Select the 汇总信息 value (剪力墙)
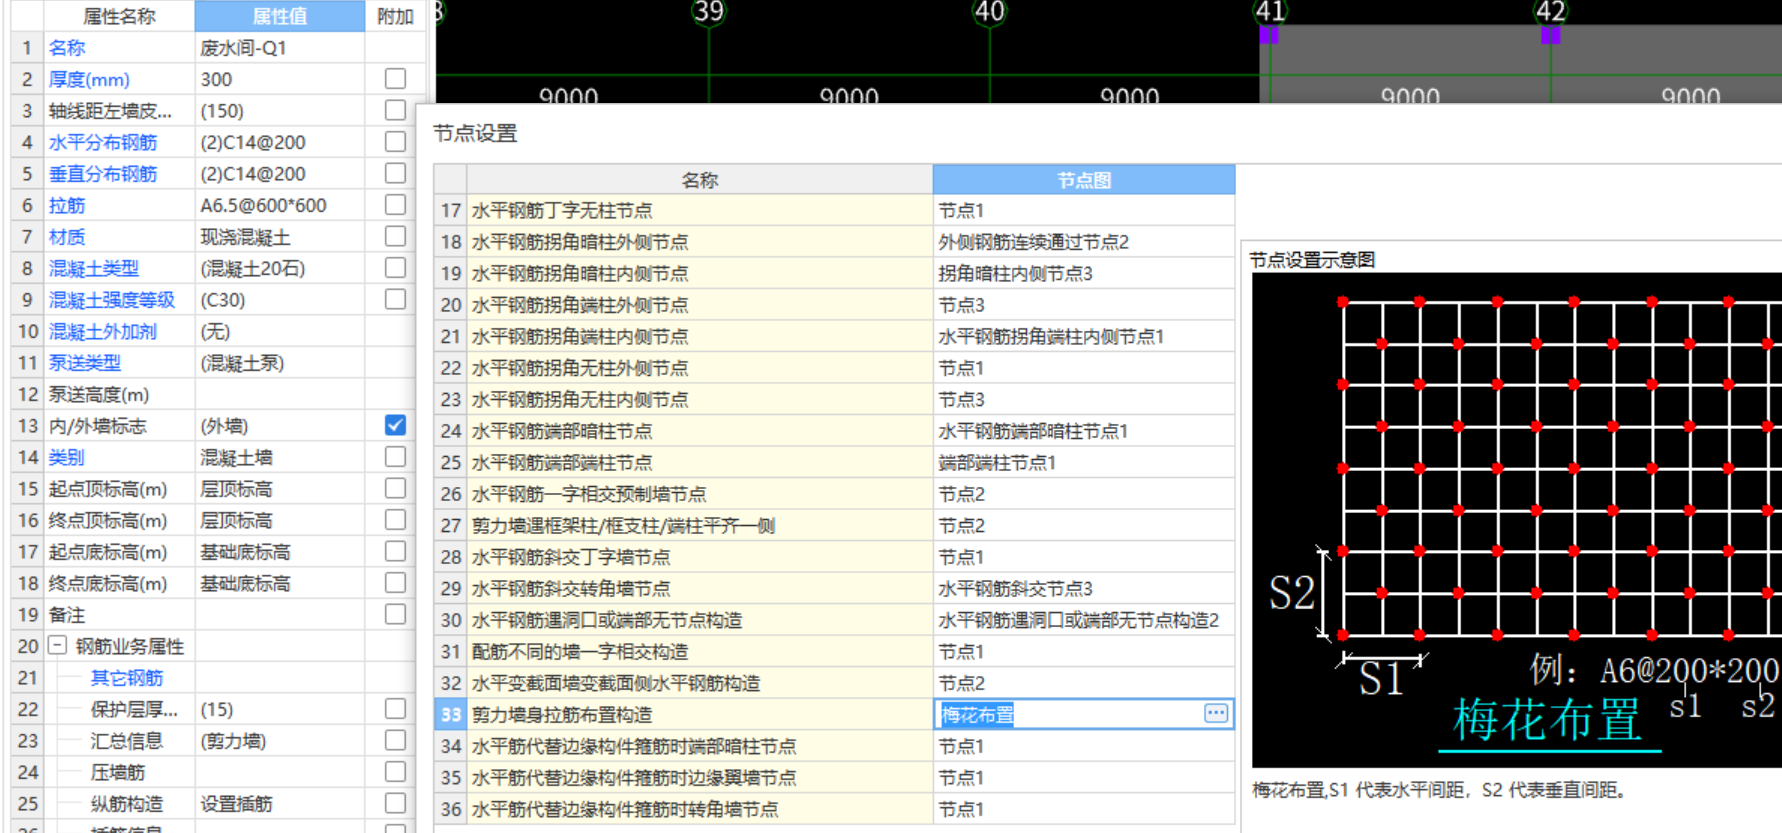The width and height of the screenshot is (1782, 833). click(x=280, y=741)
